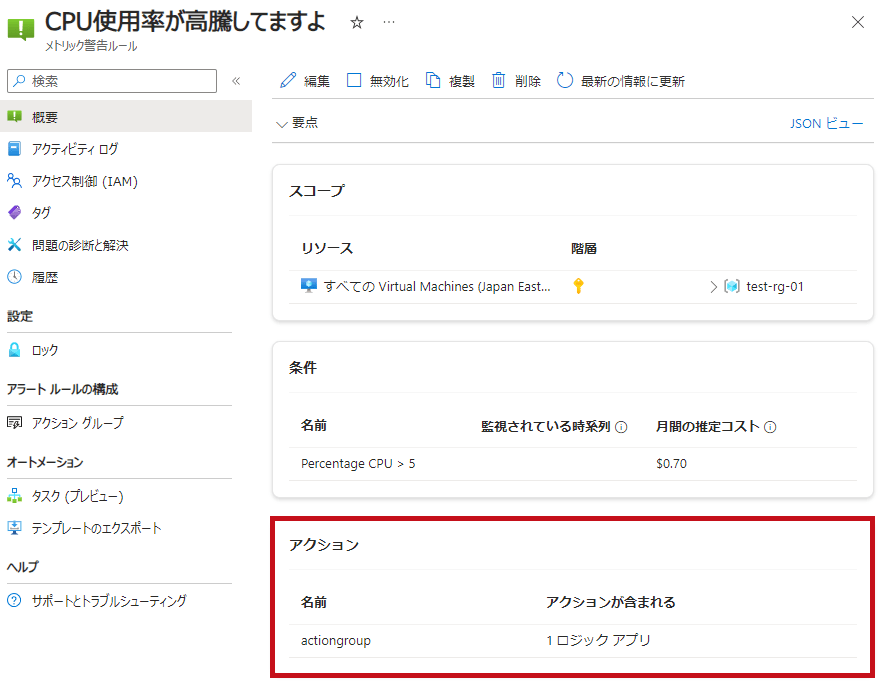Click the sidebar search field
The height and width of the screenshot is (689, 881).
[x=112, y=81]
